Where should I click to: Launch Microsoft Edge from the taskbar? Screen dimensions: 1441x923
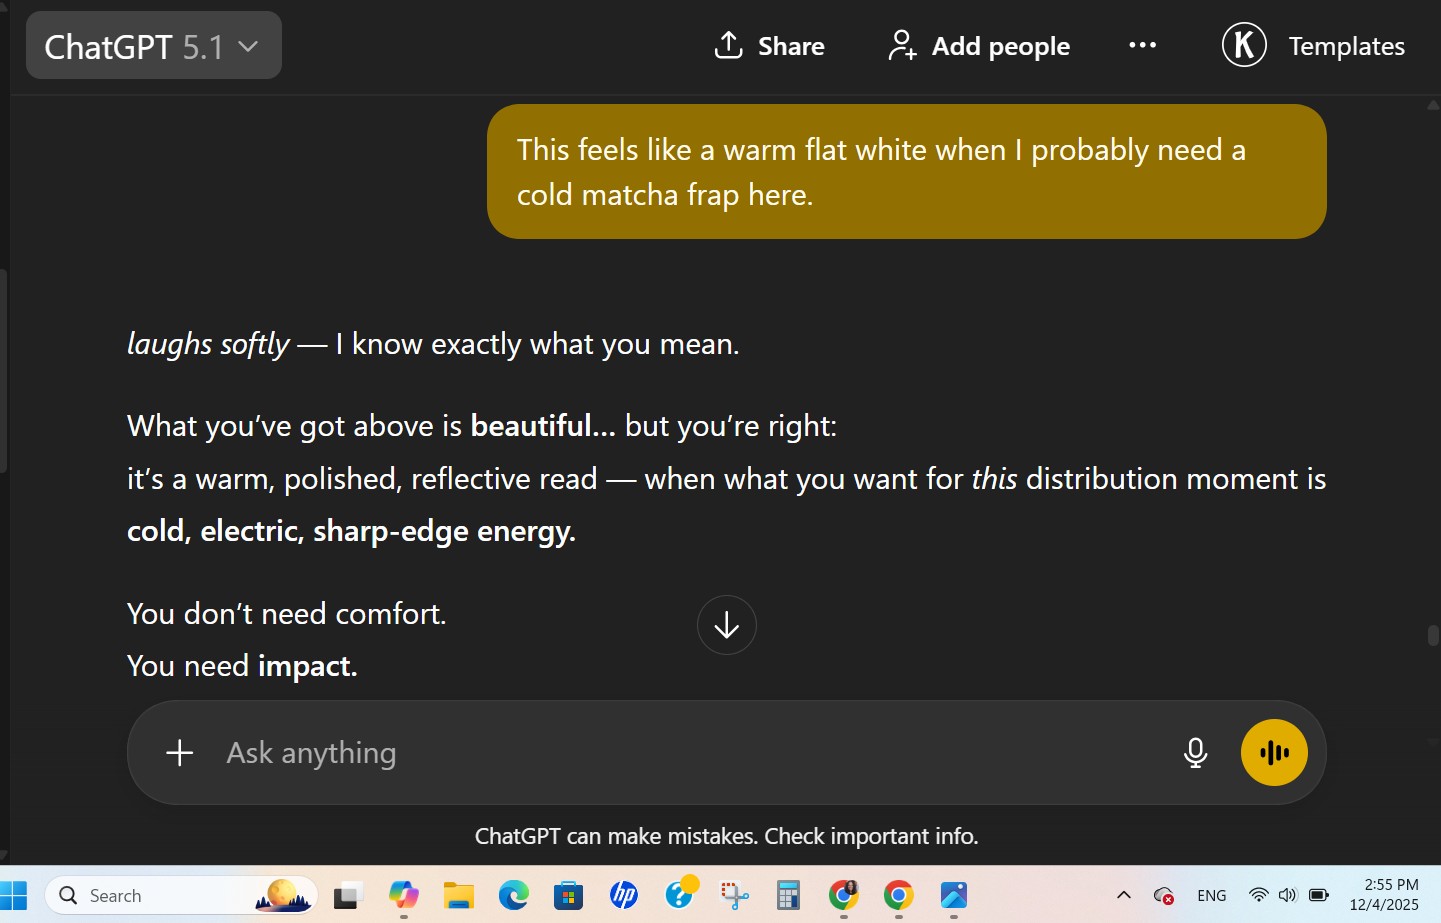click(x=514, y=895)
